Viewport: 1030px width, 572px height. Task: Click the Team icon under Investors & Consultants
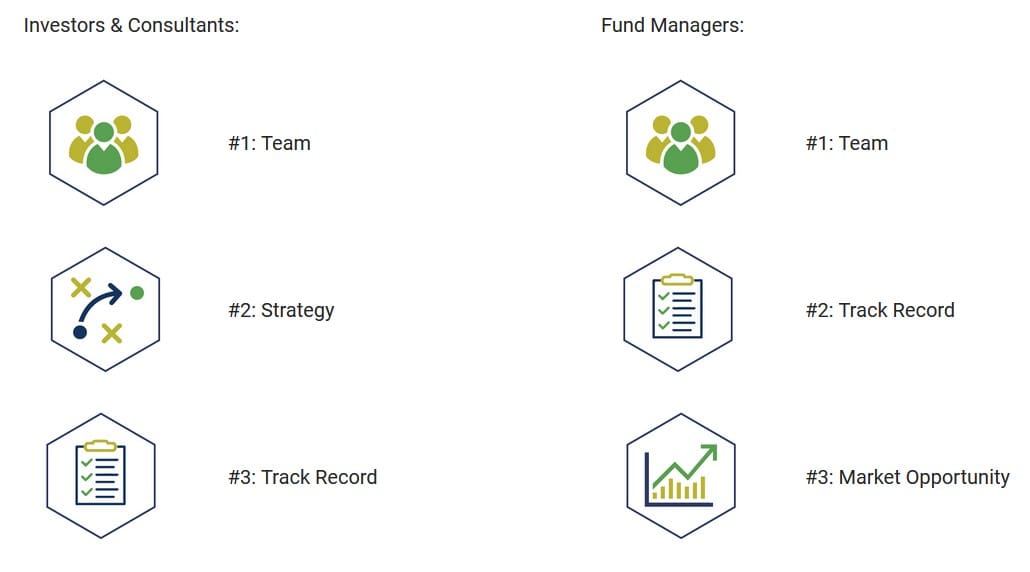point(104,143)
